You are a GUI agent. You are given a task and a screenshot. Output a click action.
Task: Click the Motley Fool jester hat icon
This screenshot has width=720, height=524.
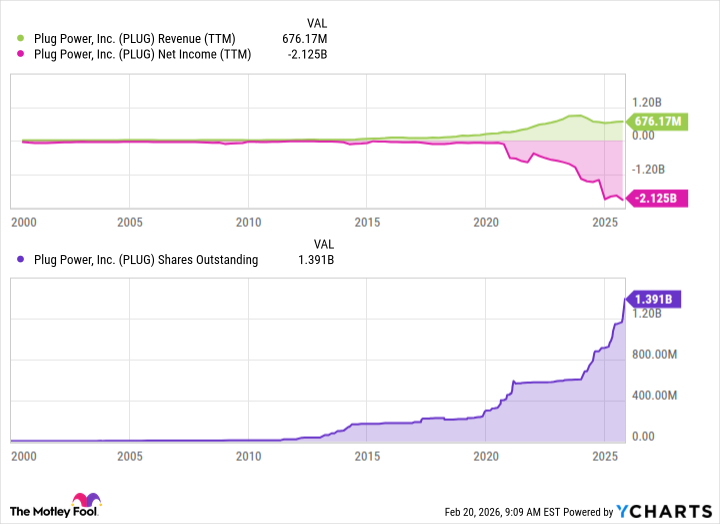click(83, 503)
